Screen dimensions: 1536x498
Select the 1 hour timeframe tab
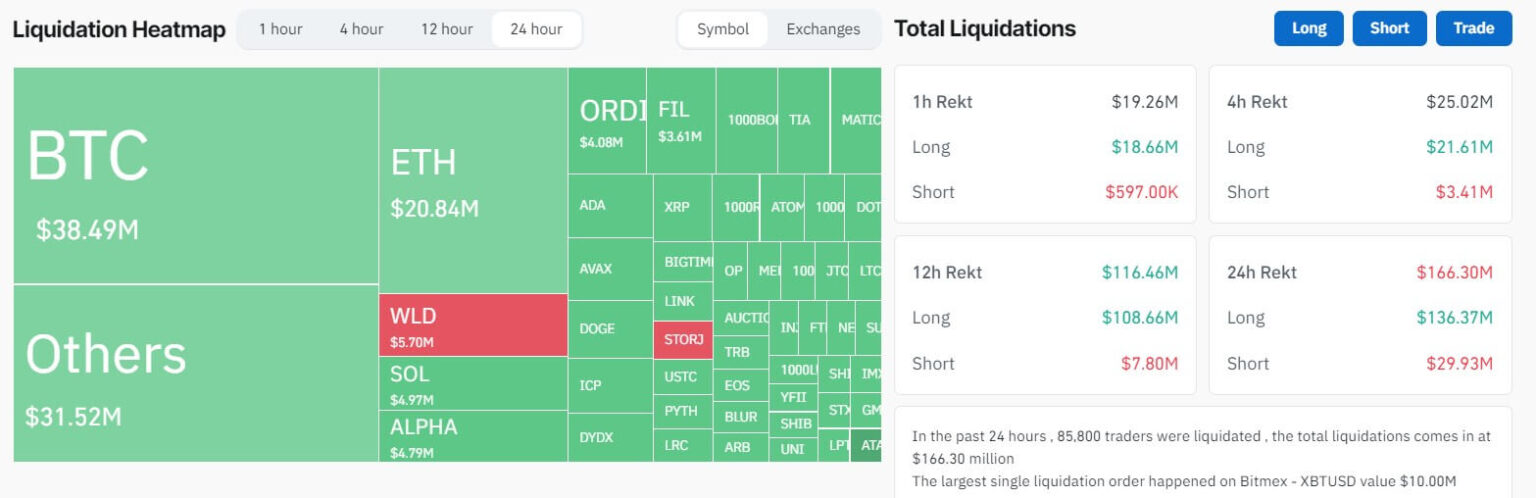click(x=280, y=29)
